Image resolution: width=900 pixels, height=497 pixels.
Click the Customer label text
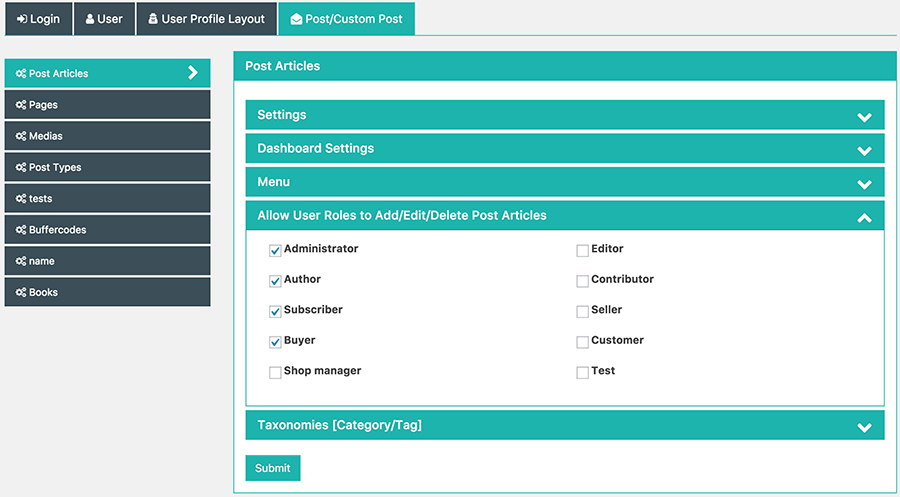pos(618,340)
